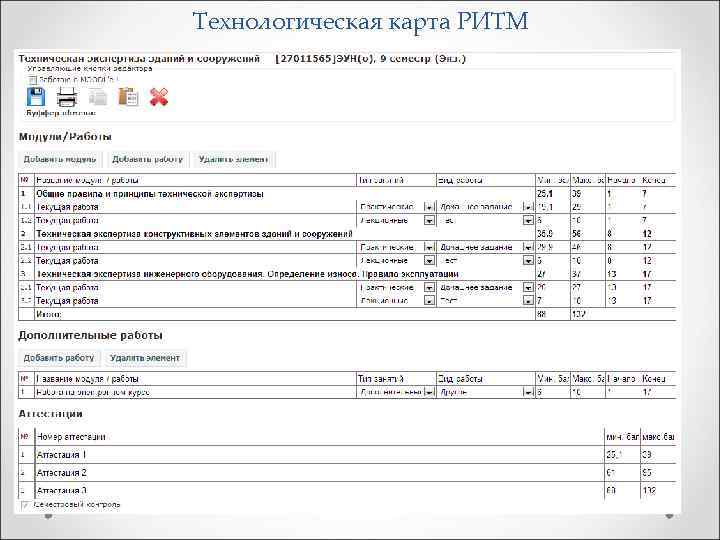Select Текущая работа in row 2.1

coord(67,248)
